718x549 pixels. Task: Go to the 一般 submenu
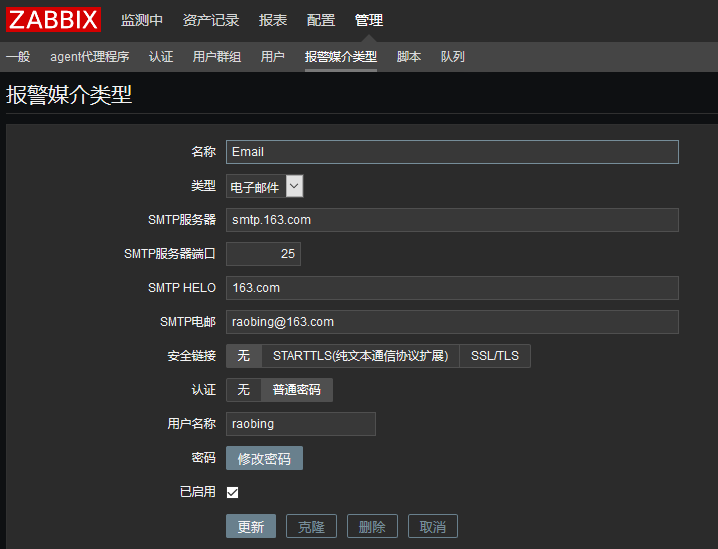pos(18,57)
